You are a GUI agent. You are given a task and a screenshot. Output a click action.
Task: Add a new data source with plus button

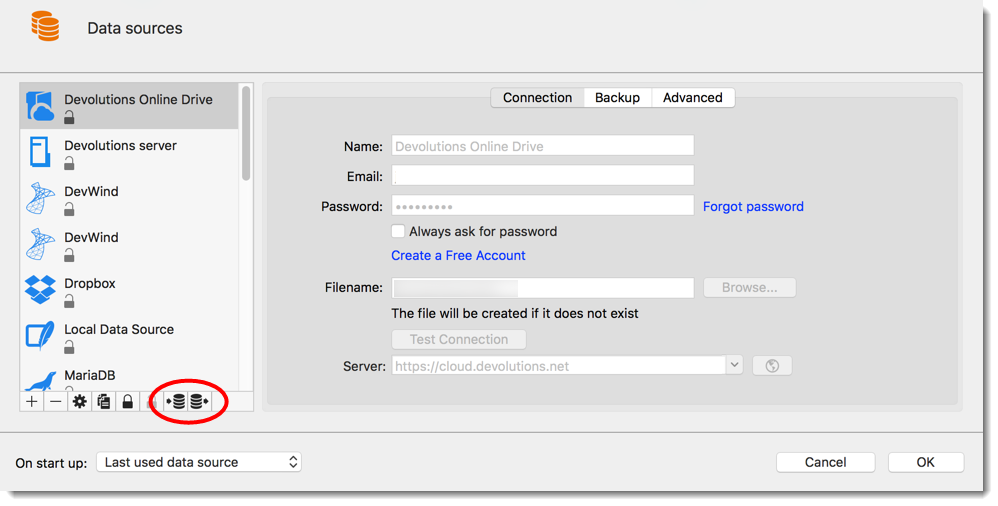(x=32, y=402)
